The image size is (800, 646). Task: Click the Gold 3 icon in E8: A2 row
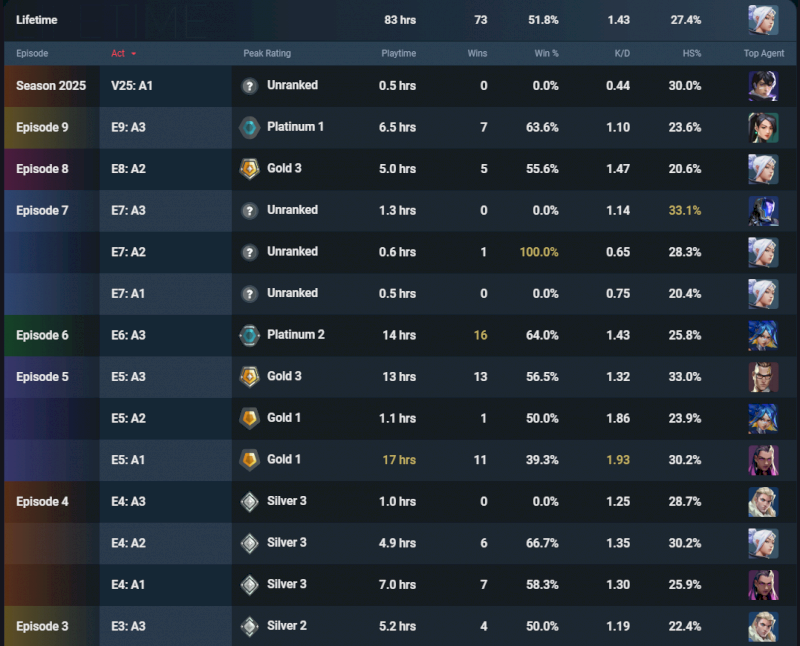(x=249, y=169)
